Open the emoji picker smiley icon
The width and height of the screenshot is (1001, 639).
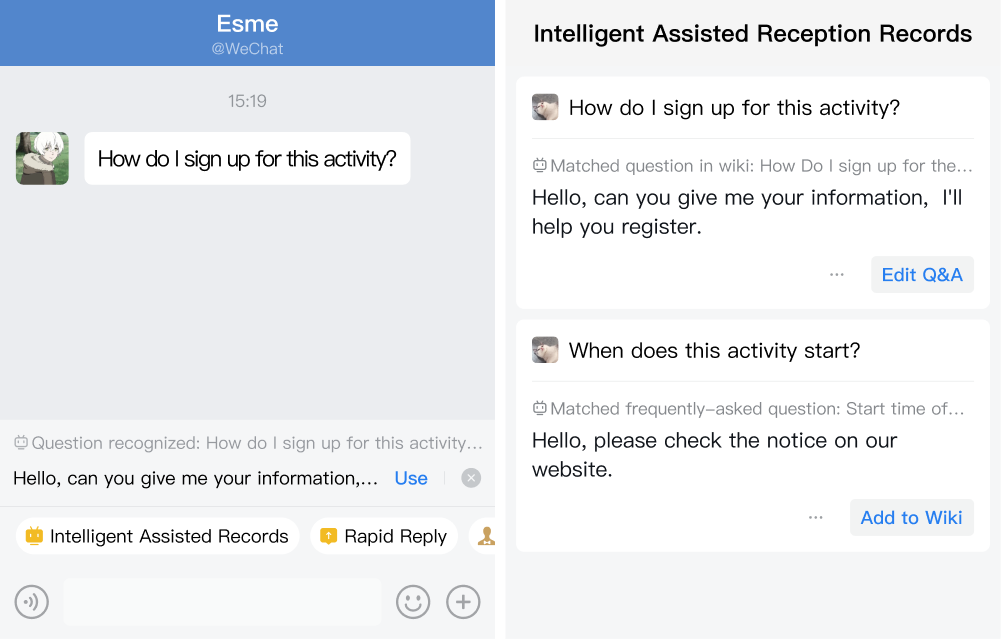pyautogui.click(x=413, y=601)
